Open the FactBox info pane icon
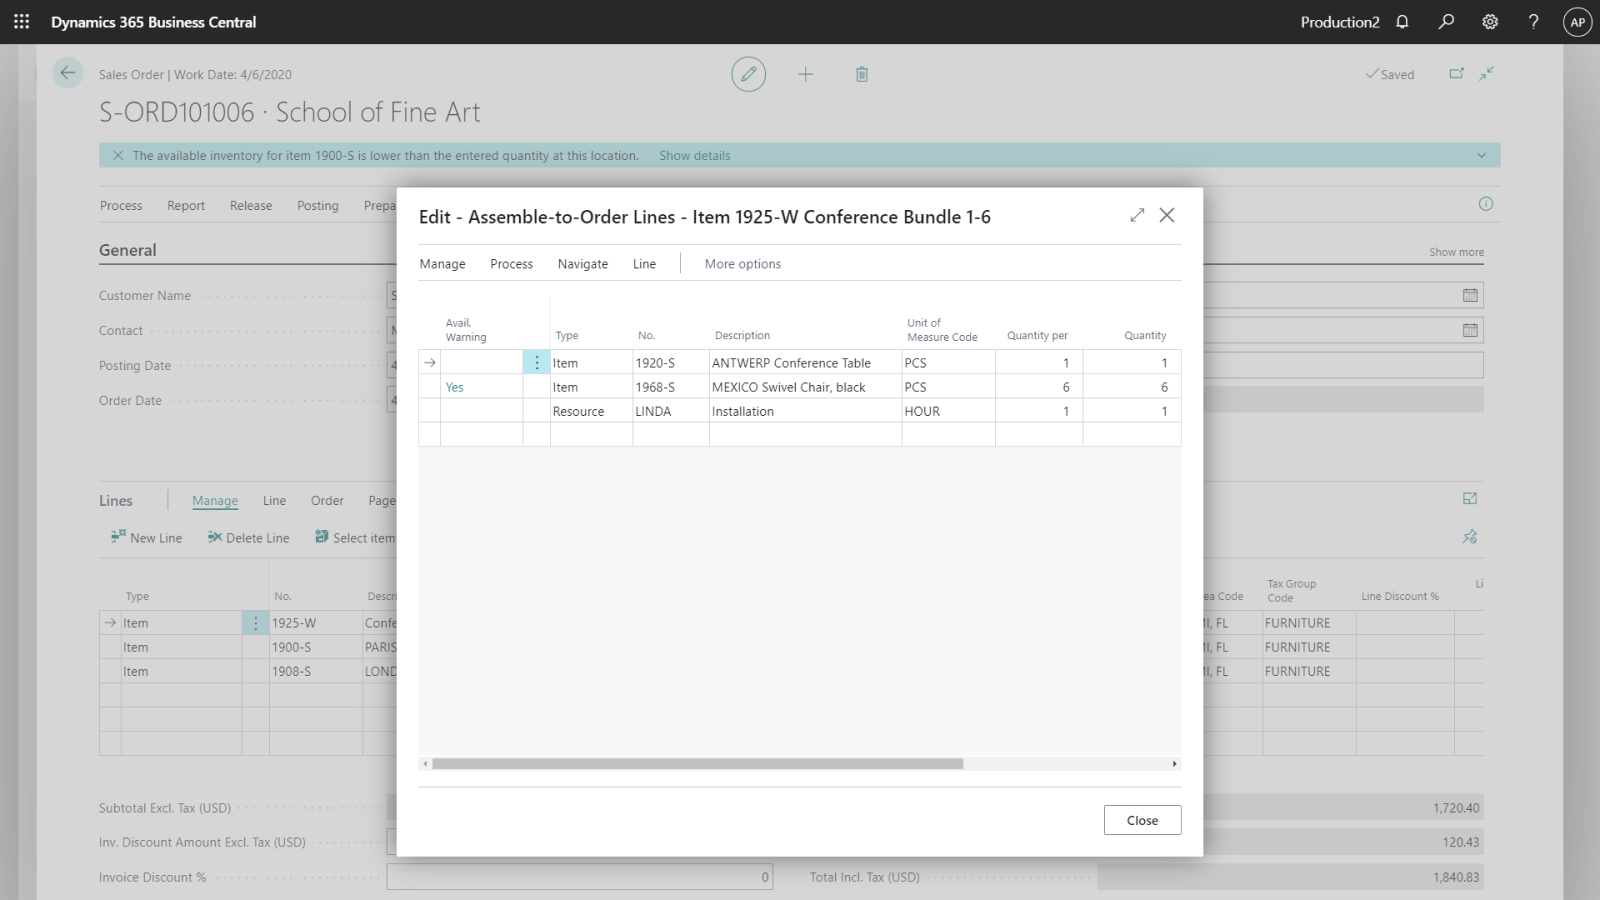The height and width of the screenshot is (900, 1600). [x=1486, y=204]
